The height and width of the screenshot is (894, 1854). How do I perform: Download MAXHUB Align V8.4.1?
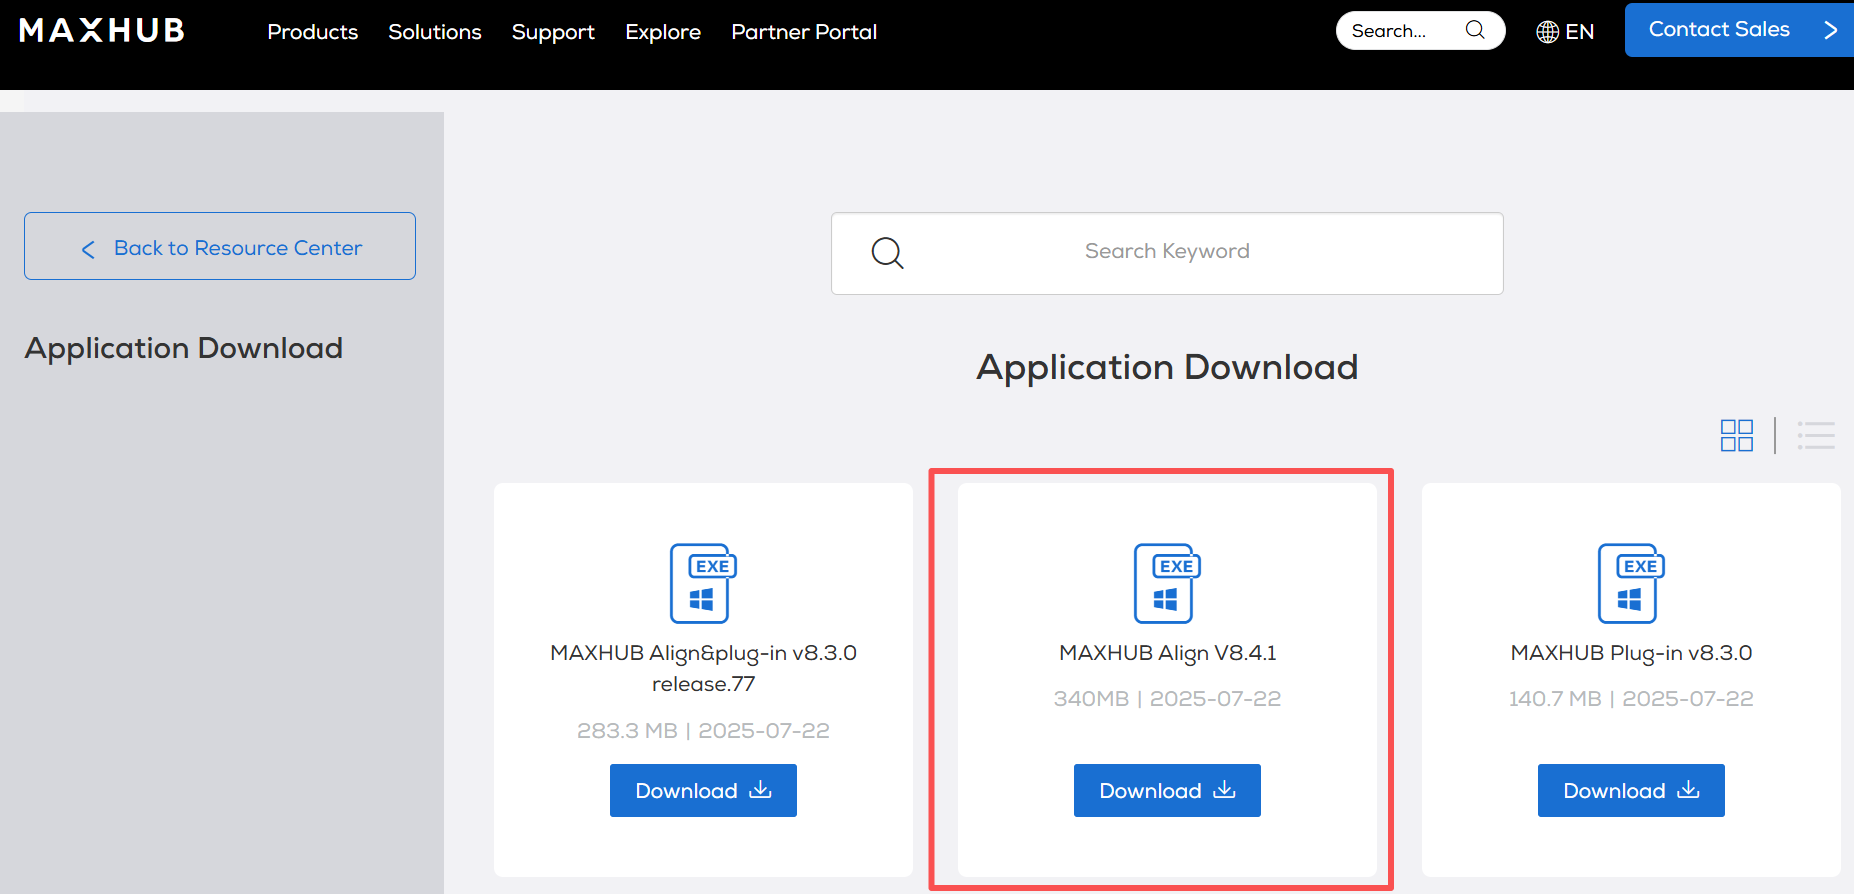[1167, 791]
